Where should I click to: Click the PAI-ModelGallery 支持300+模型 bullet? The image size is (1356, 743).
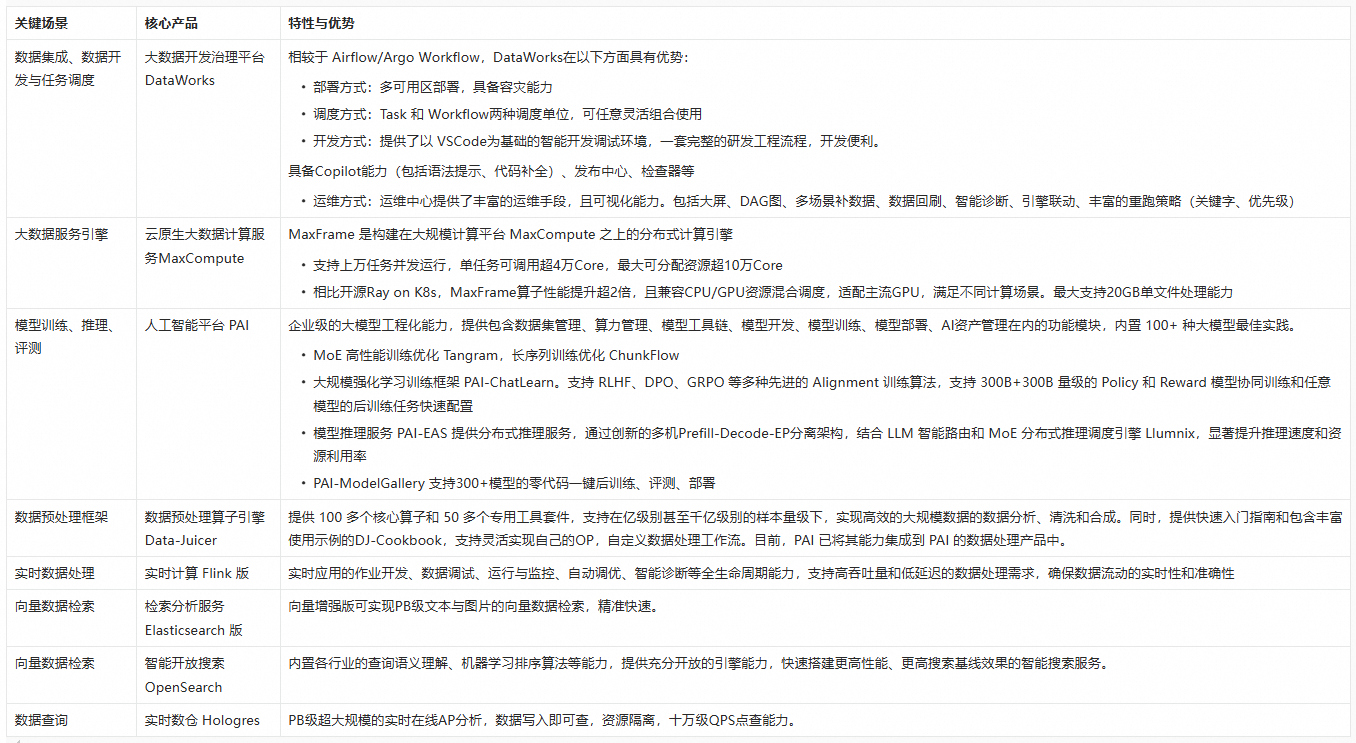514,483
